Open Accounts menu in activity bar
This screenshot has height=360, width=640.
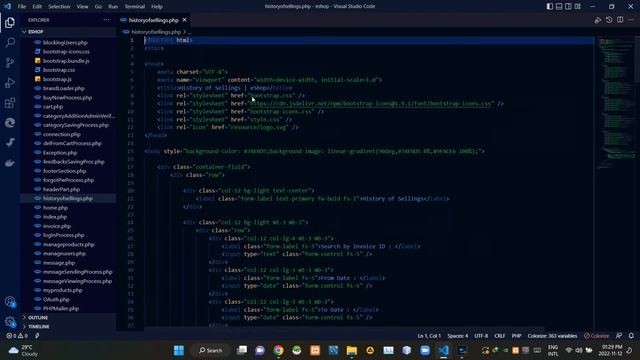[x=10, y=302]
